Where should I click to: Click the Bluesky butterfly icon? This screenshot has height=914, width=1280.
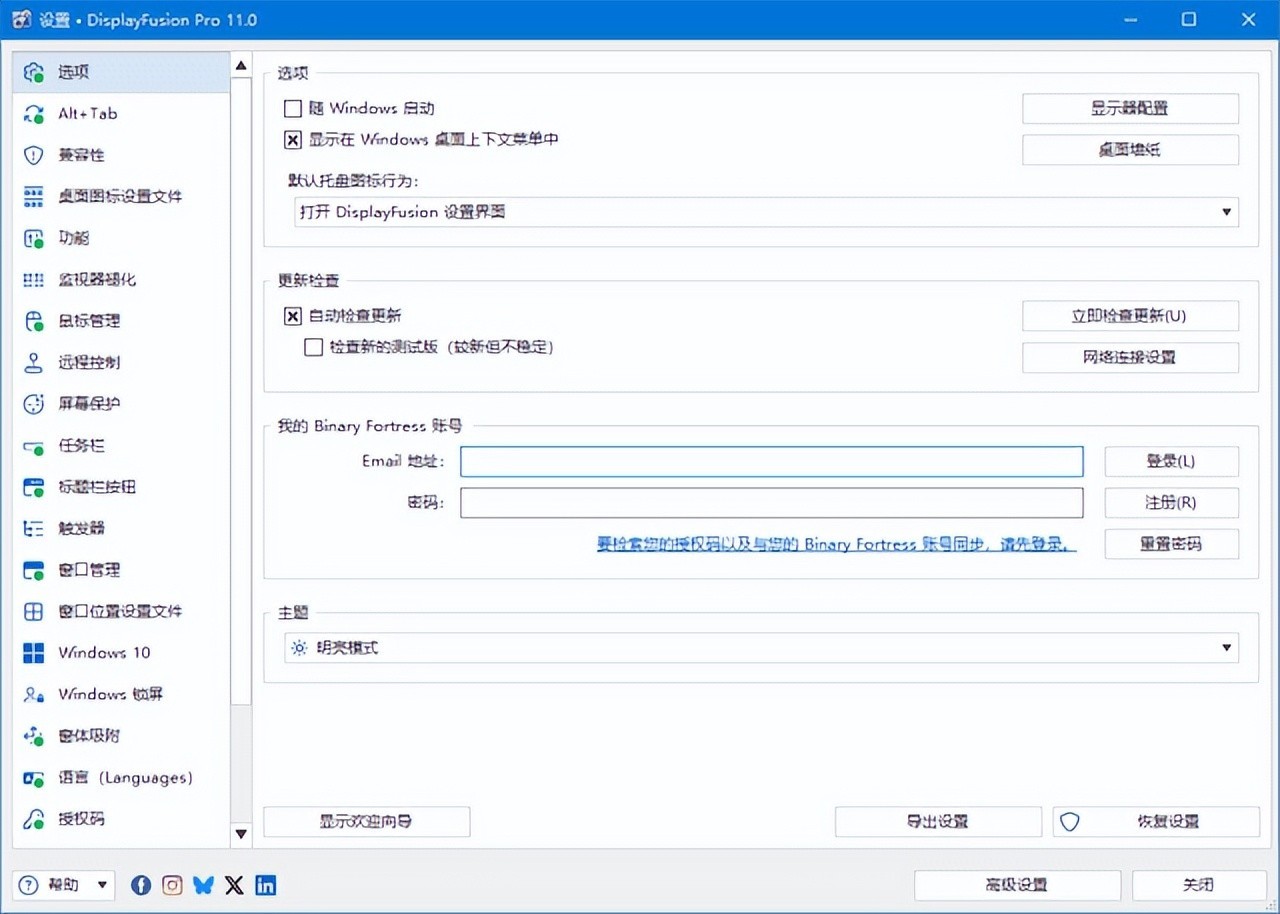[x=204, y=885]
